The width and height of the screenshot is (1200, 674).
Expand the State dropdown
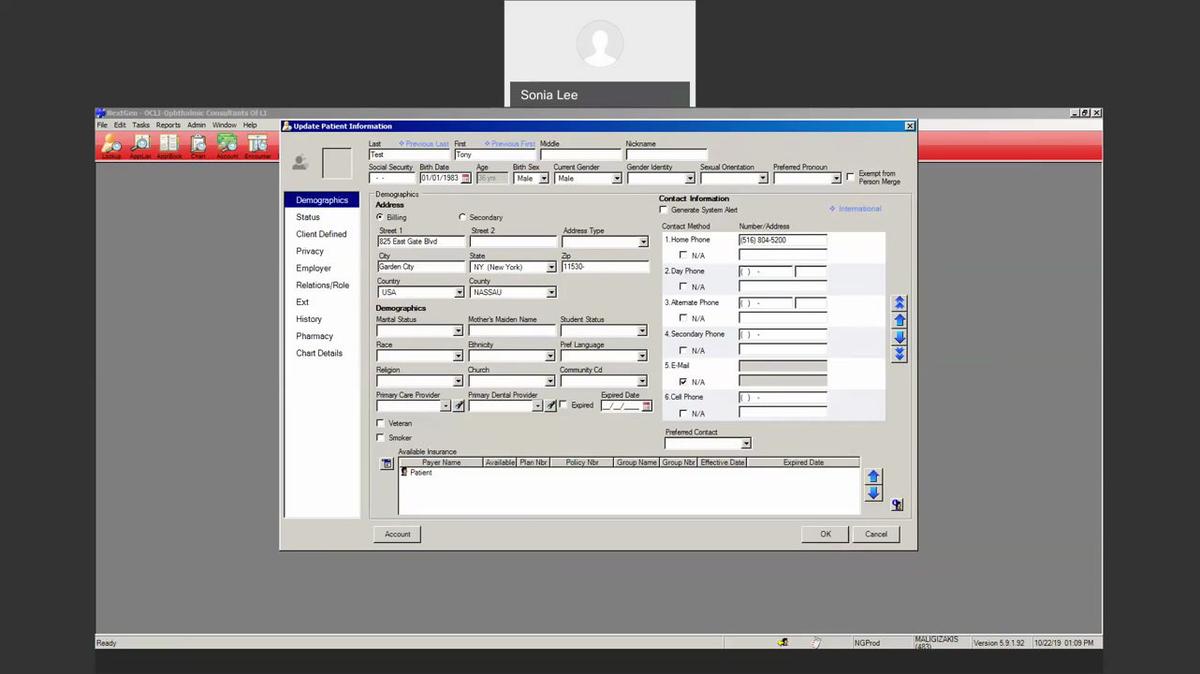(551, 268)
